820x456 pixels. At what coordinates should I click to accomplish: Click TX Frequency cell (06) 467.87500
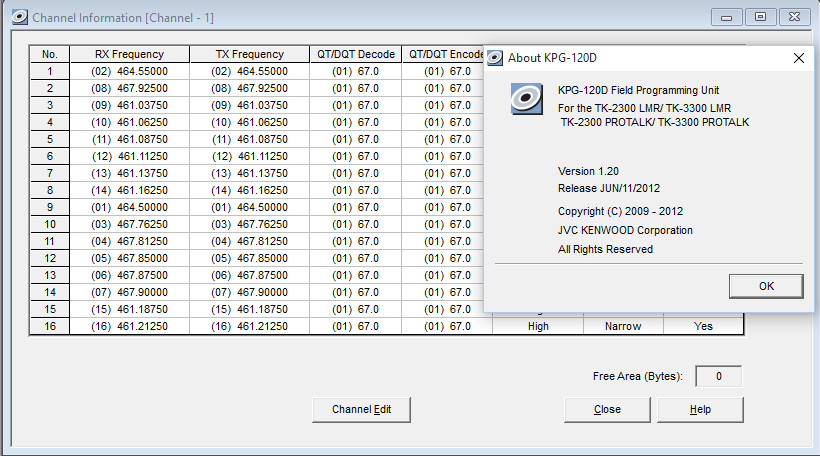click(249, 275)
